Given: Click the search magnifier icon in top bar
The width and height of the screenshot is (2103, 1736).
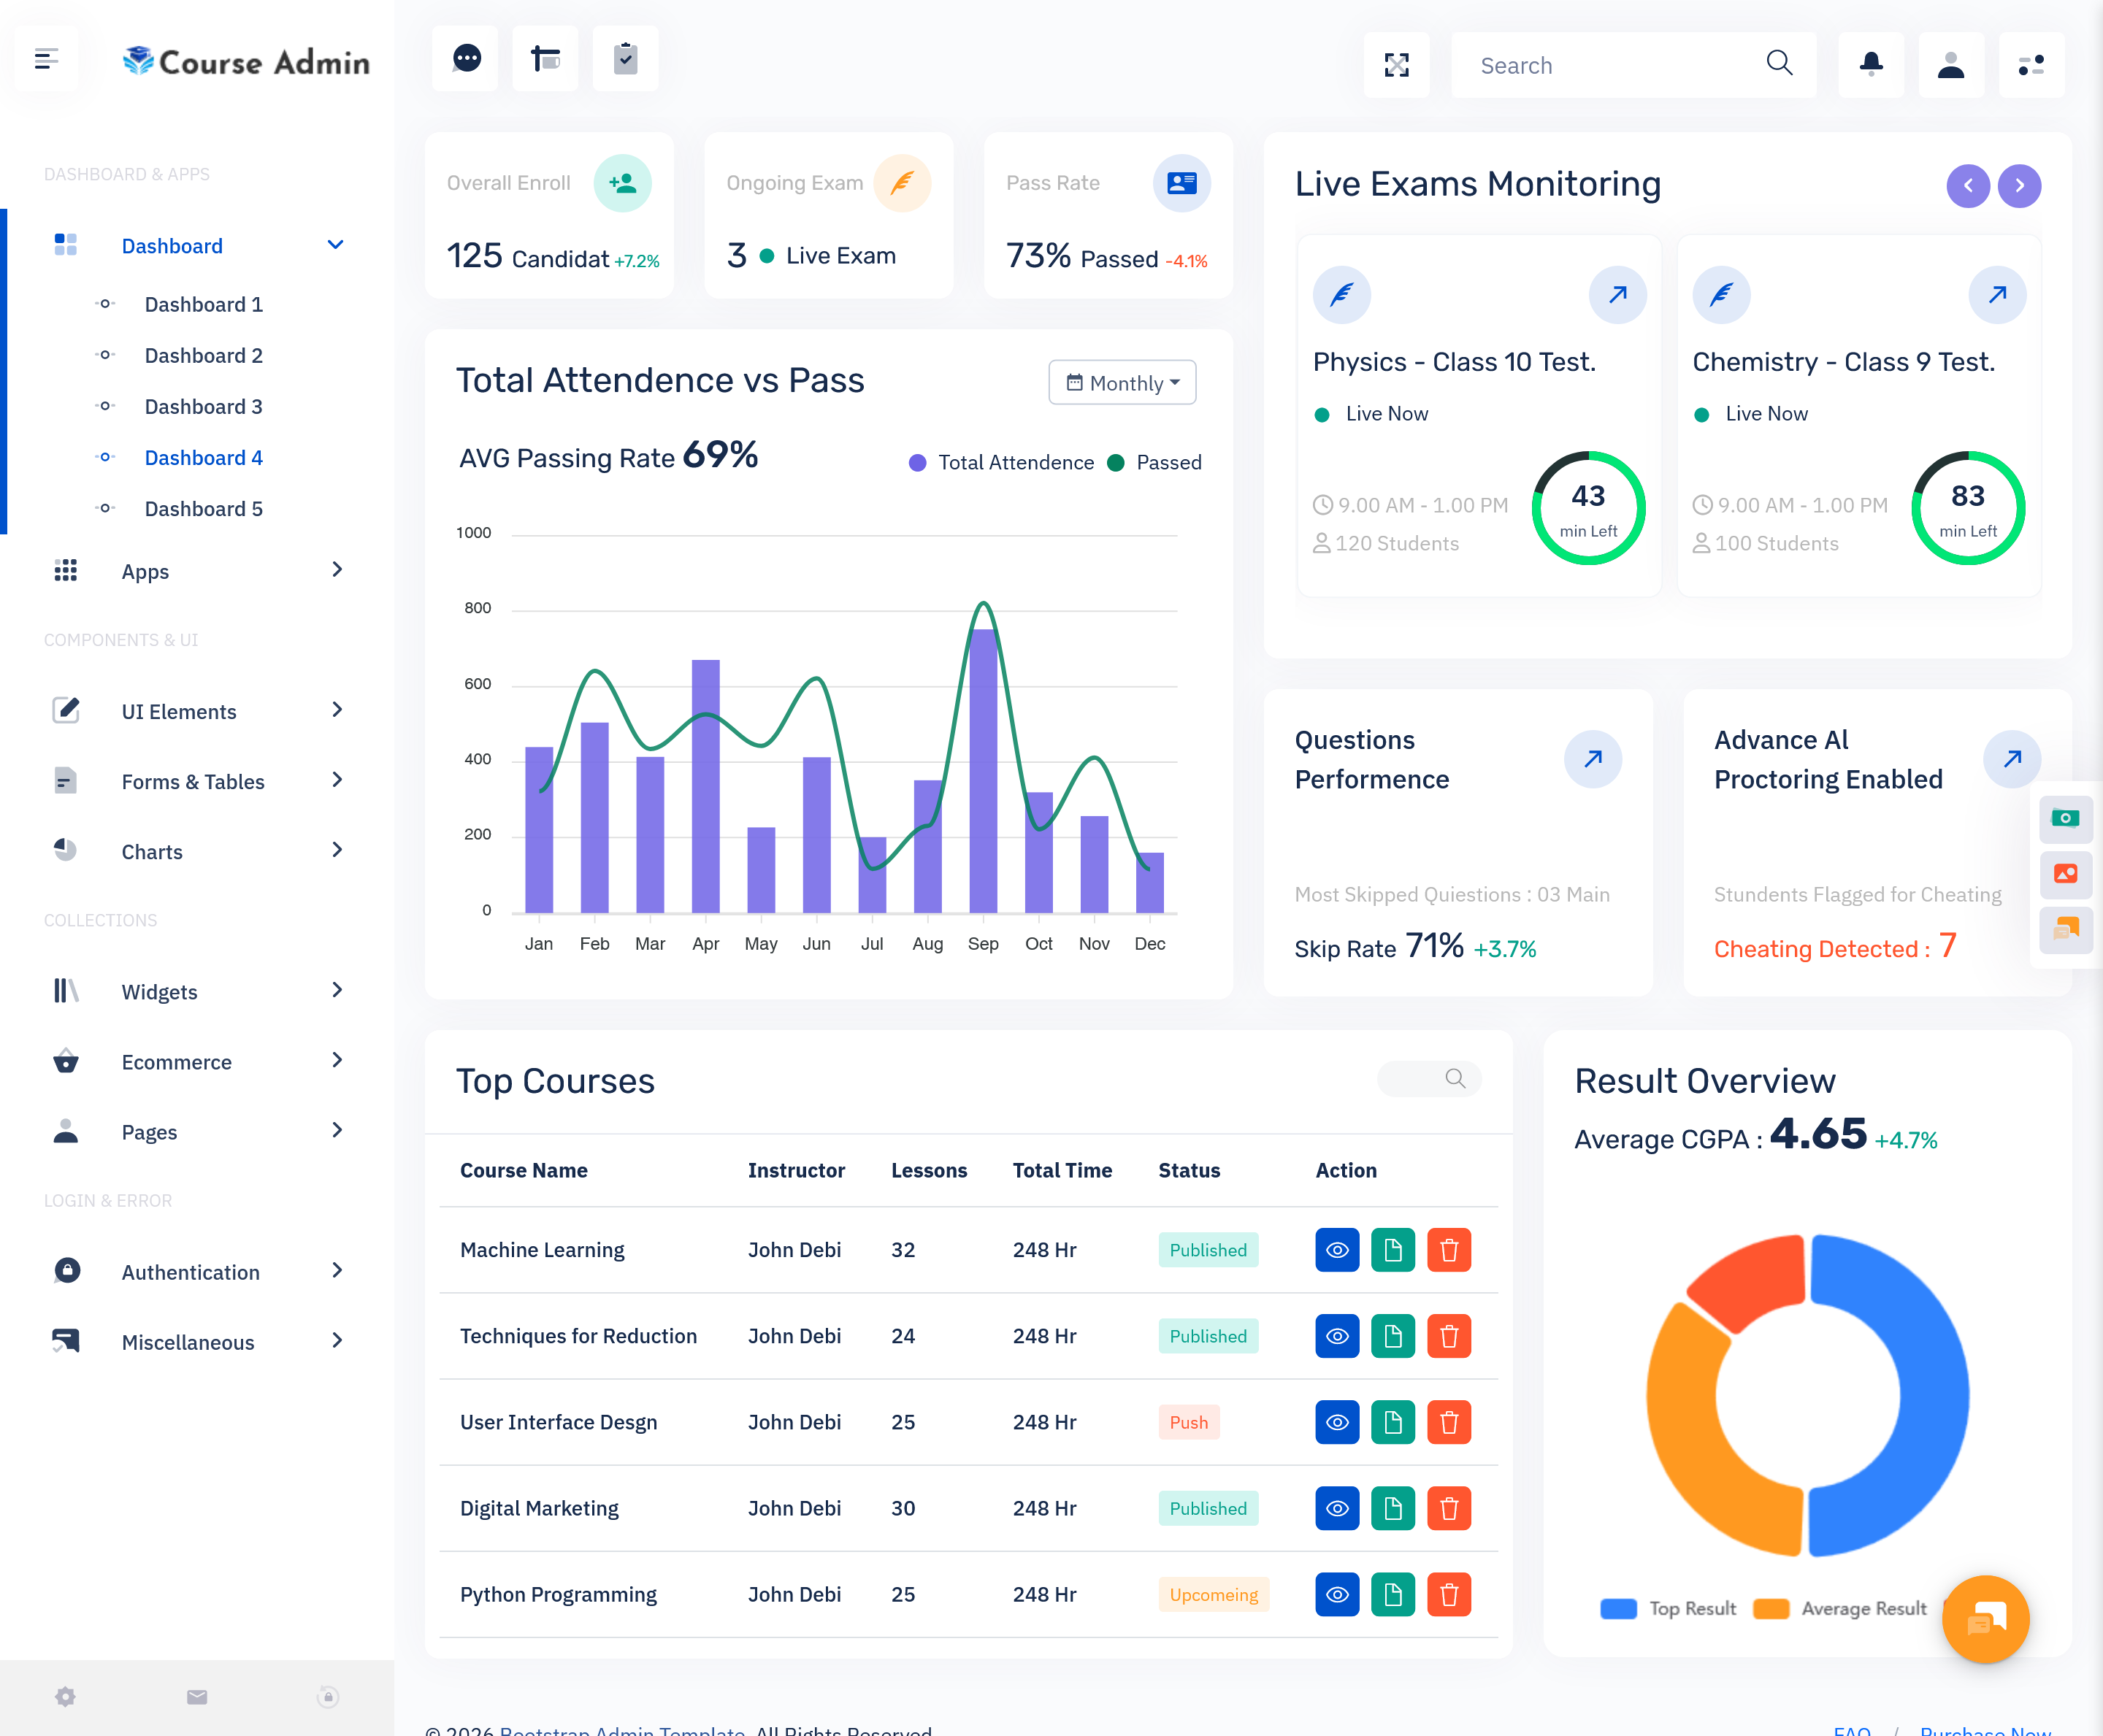Looking at the screenshot, I should tap(1779, 63).
